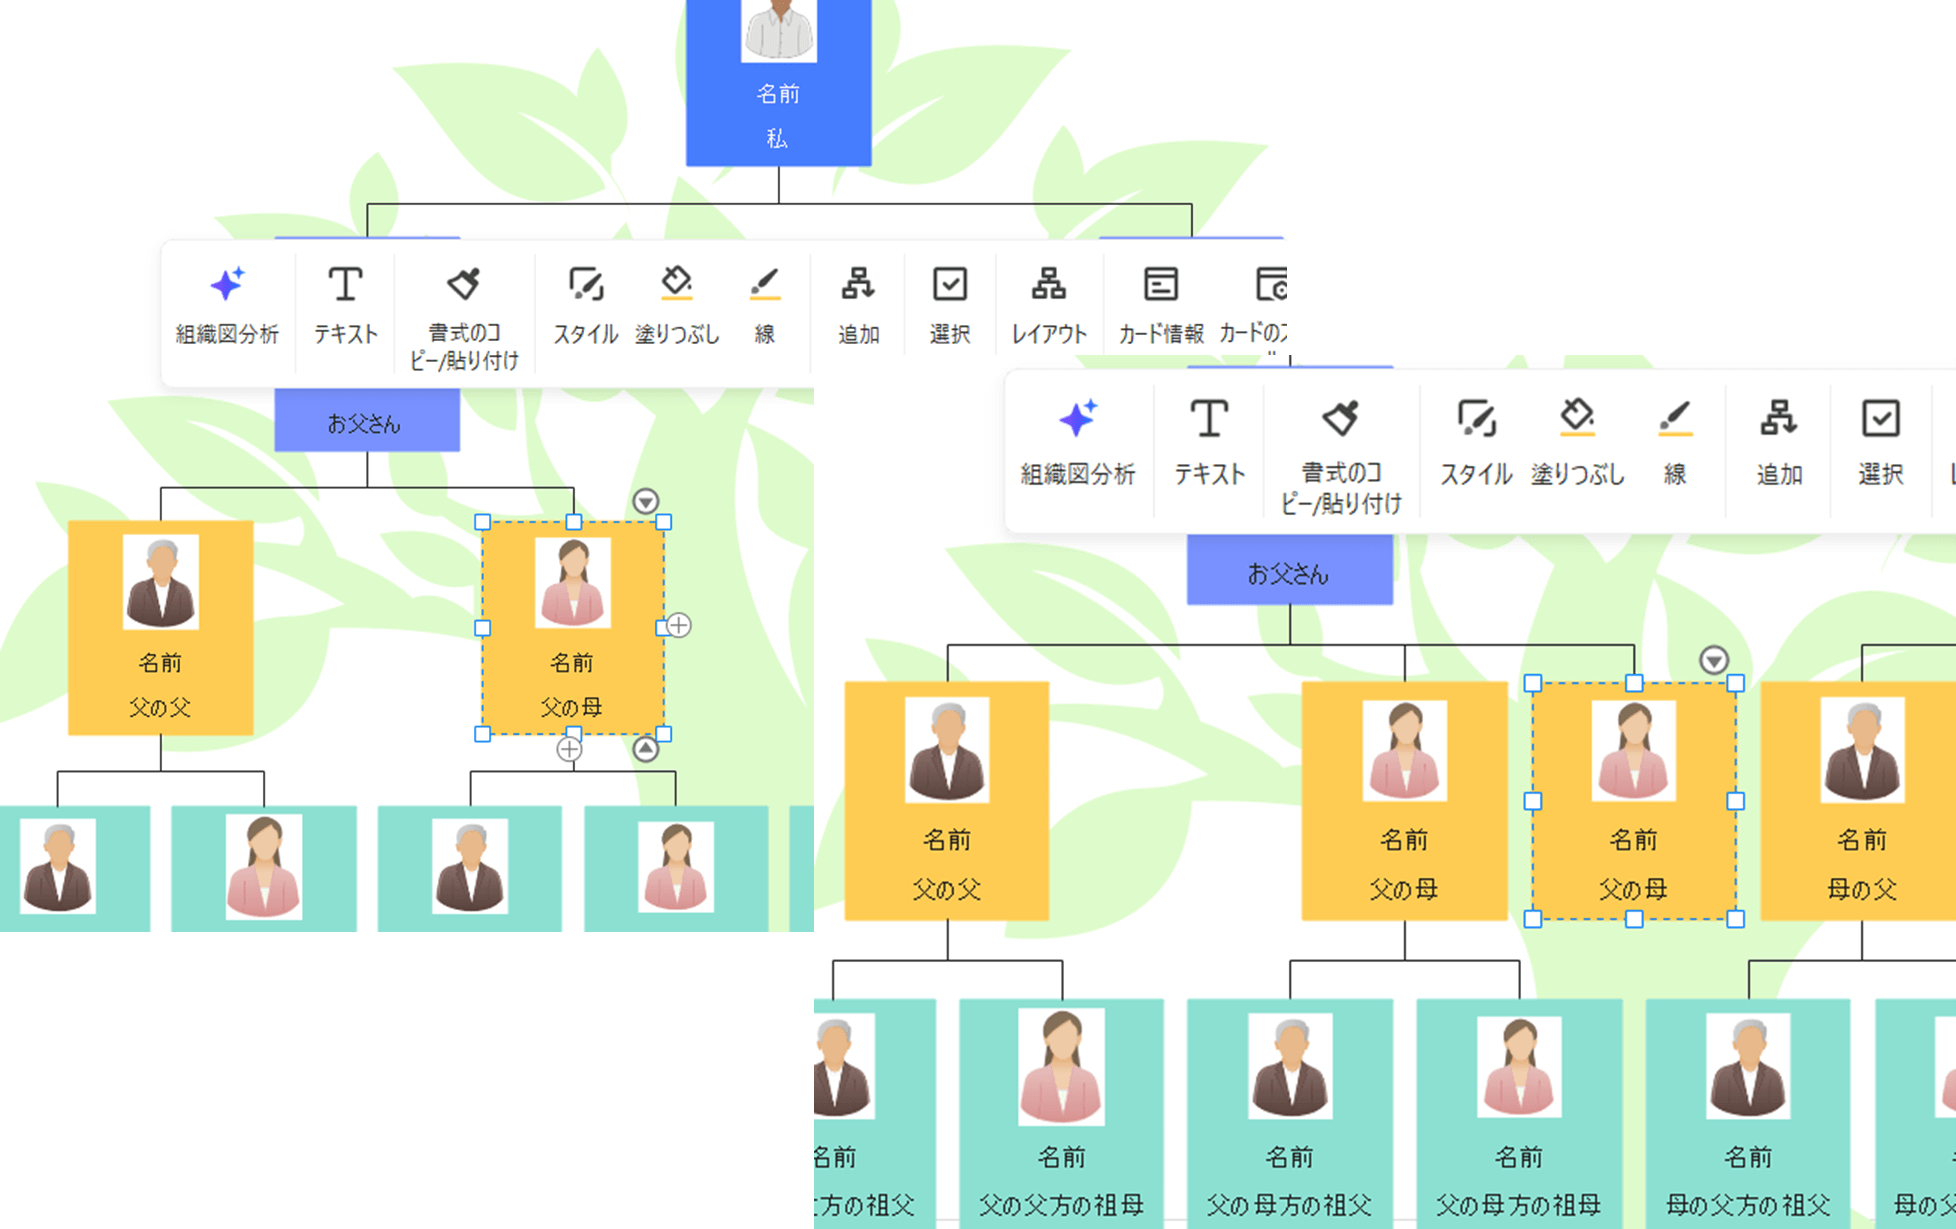Select 父の母方の祖父 teal card
Image resolution: width=1956 pixels, height=1229 pixels.
(1290, 1114)
